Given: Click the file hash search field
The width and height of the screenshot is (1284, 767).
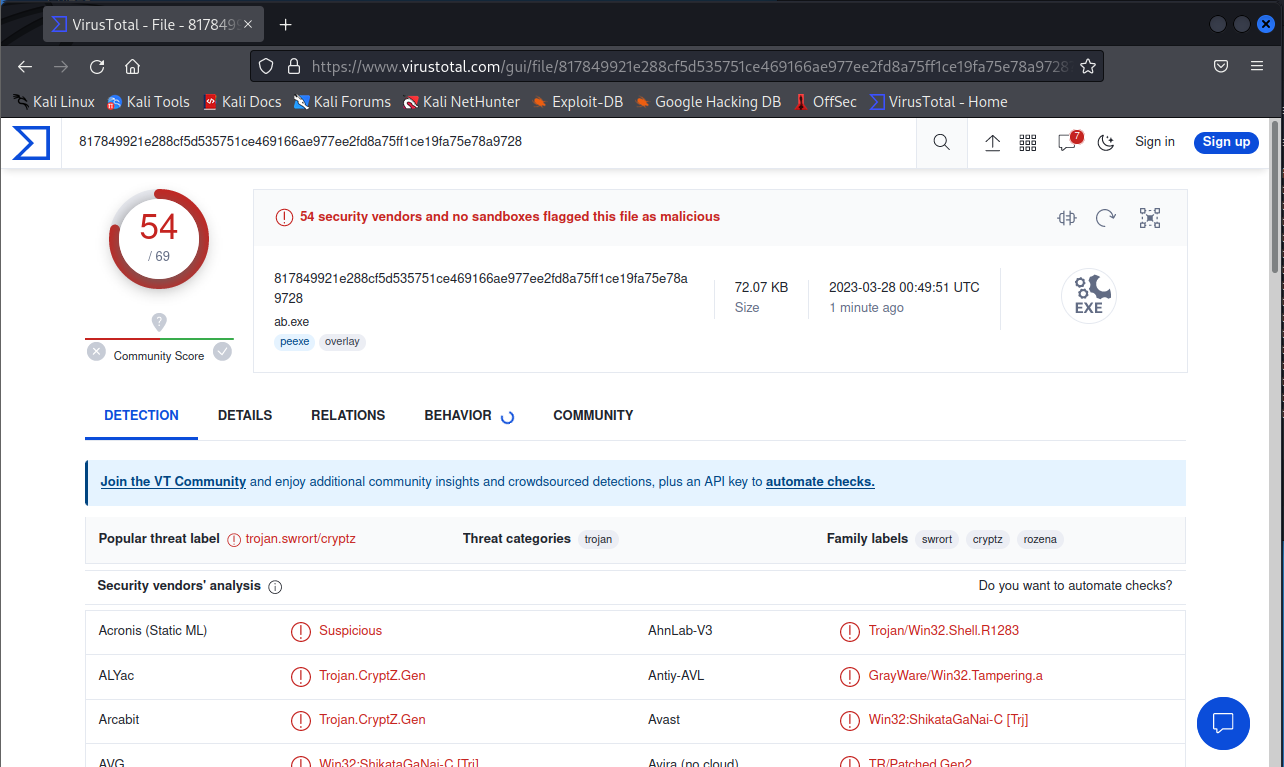Looking at the screenshot, I should point(490,142).
